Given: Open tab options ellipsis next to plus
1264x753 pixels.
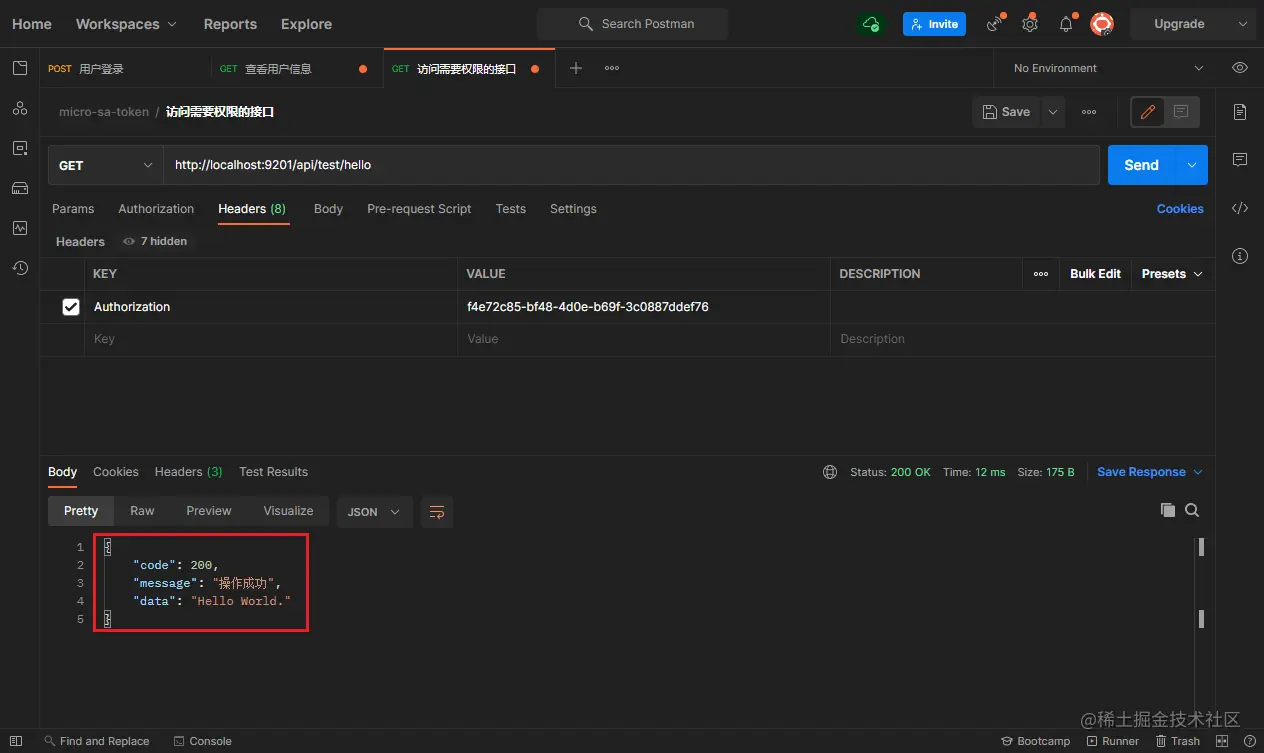Looking at the screenshot, I should pyautogui.click(x=612, y=68).
